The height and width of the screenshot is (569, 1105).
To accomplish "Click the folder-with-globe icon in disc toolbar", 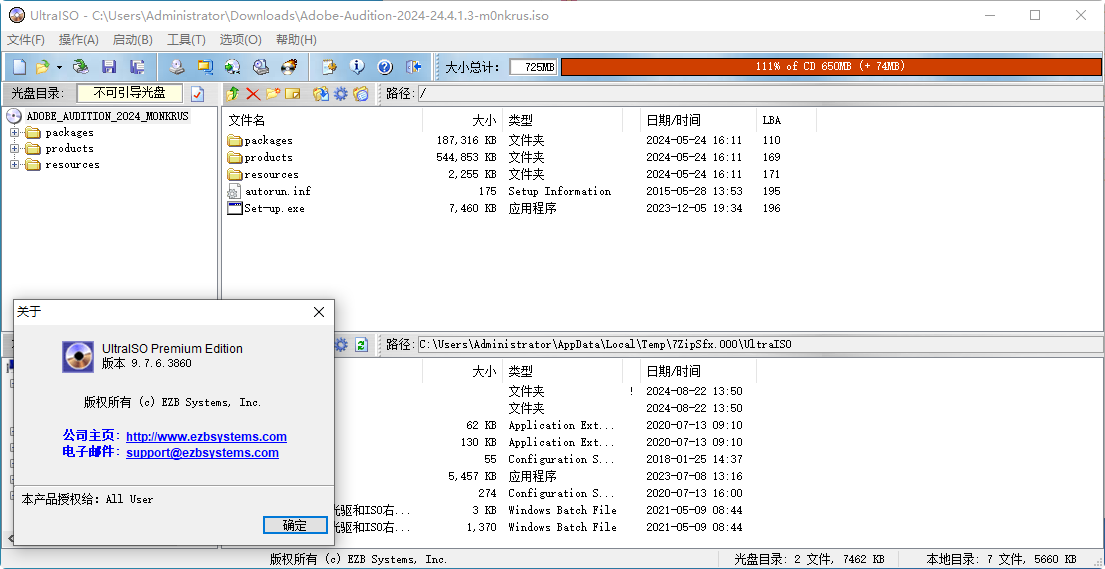I will tap(361, 93).
